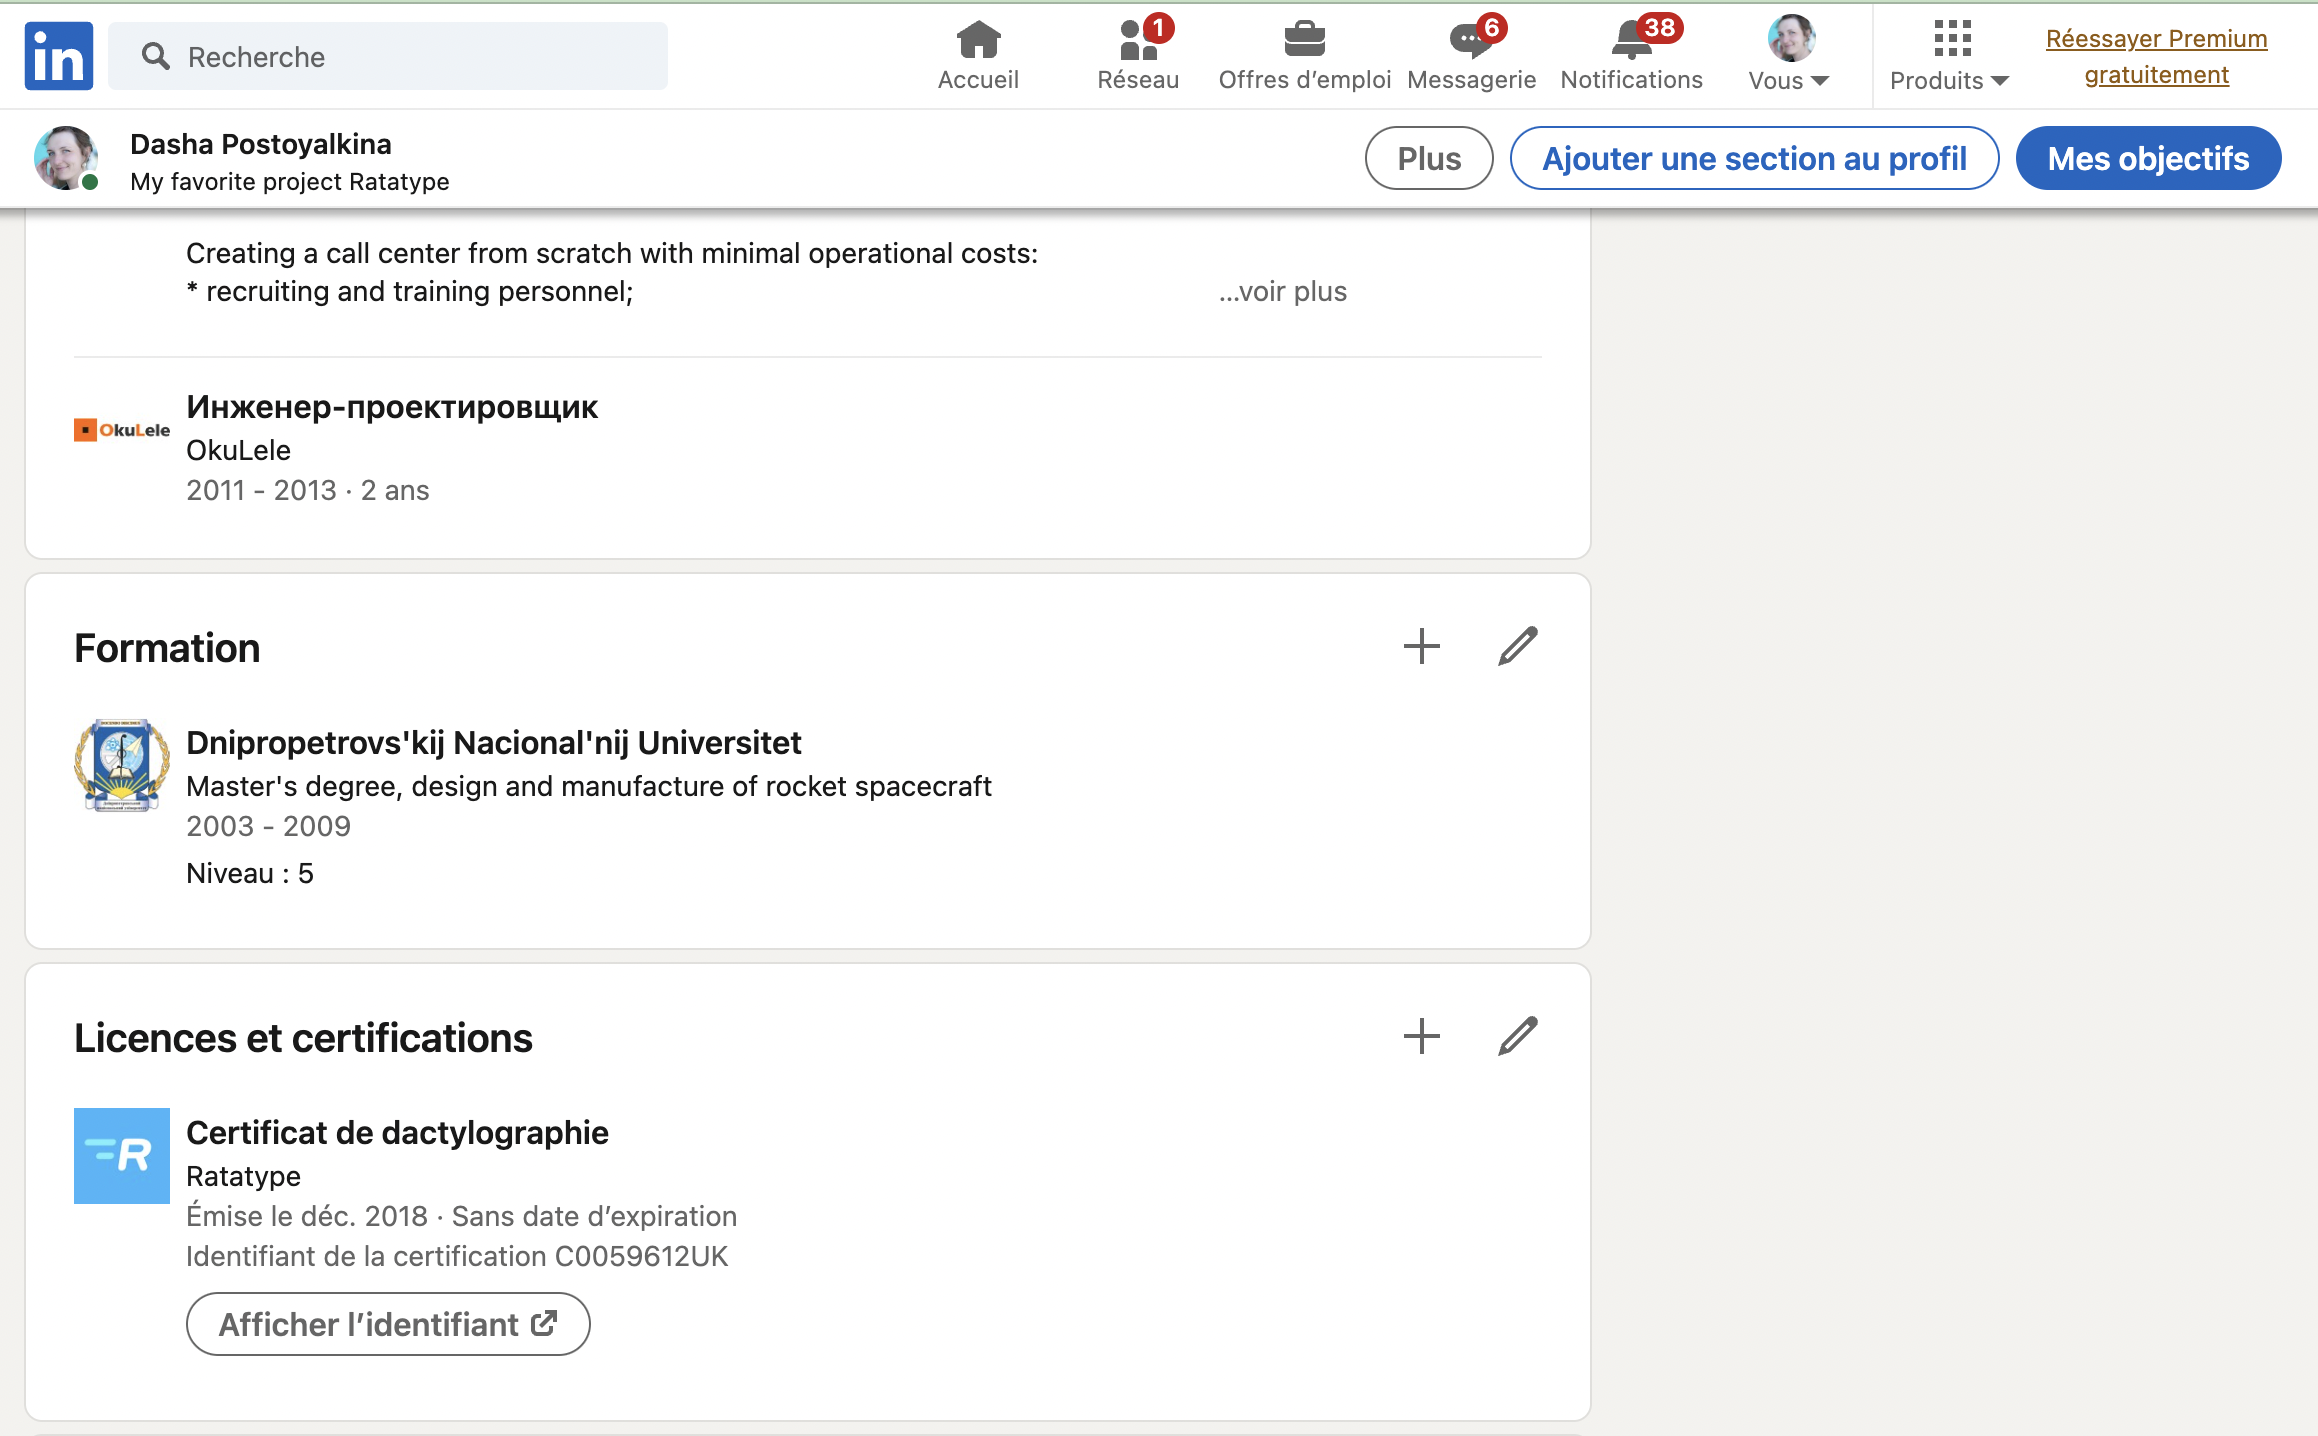Open the Réseau network icon

click(1137, 42)
